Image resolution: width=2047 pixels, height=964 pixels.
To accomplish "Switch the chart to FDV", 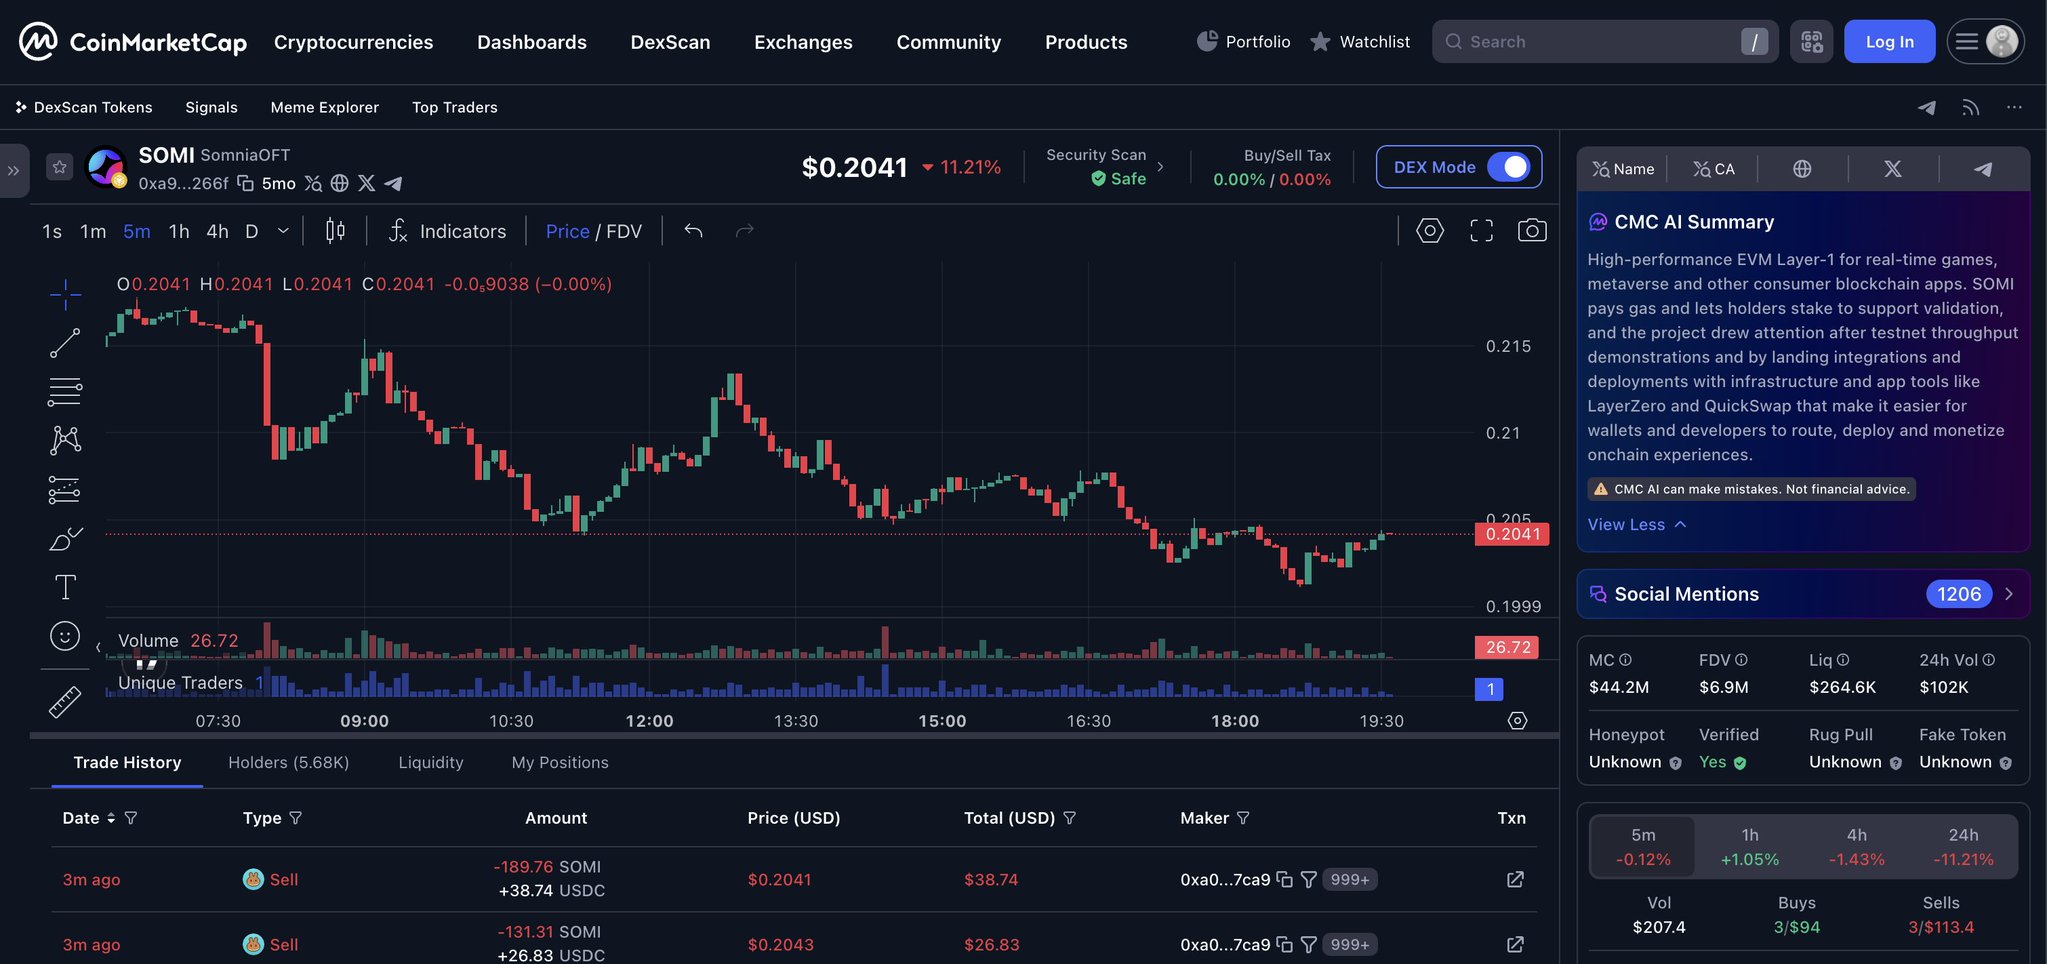I will tap(624, 231).
